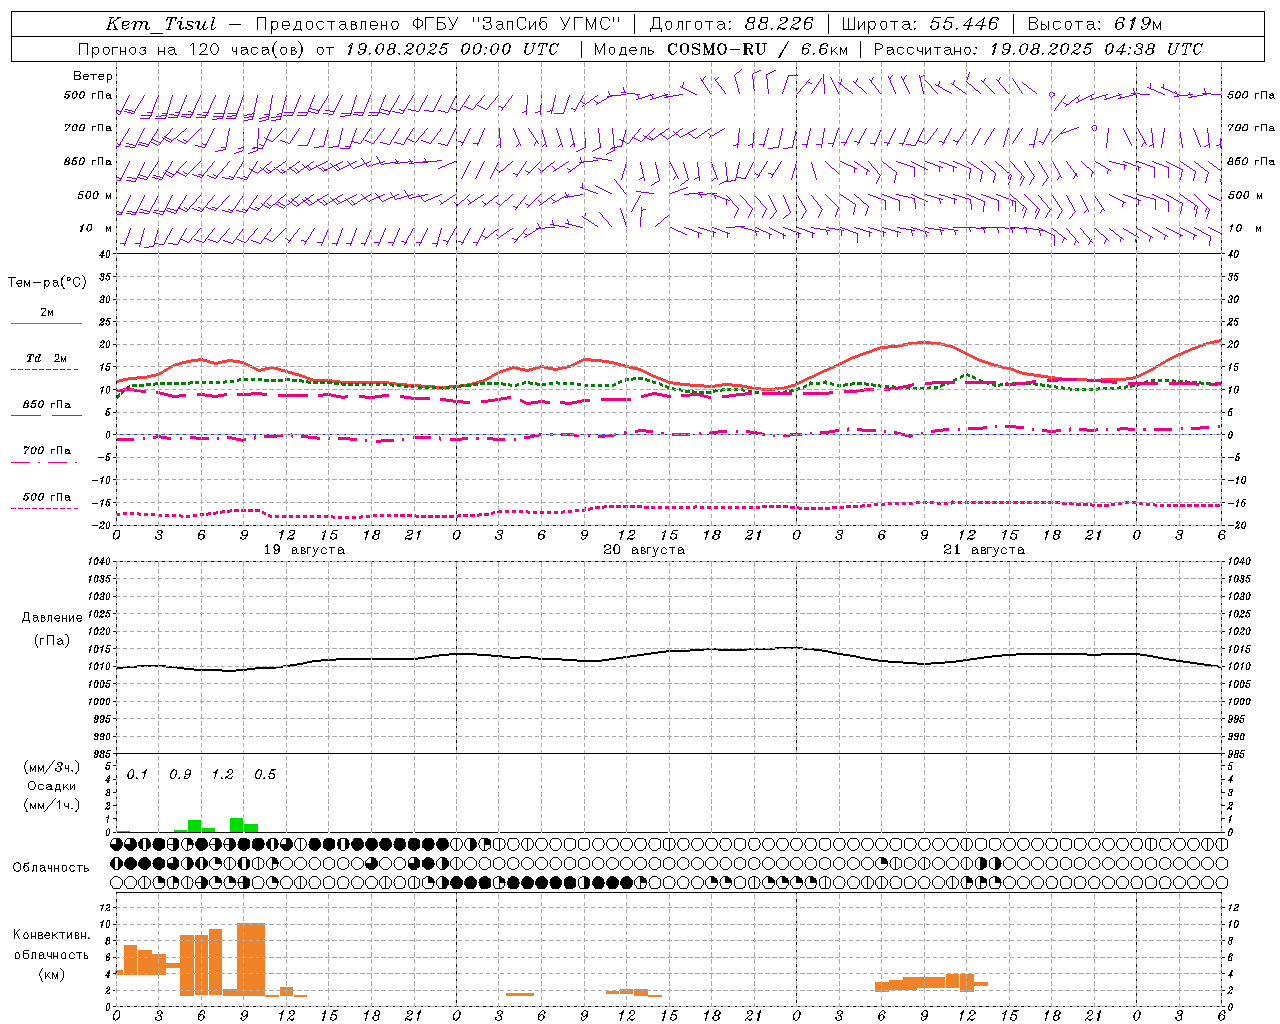The width and height of the screenshot is (1280, 1024).
Task: Click the Модель COSMO-RU / 6.6км label
Action: (x=720, y=49)
